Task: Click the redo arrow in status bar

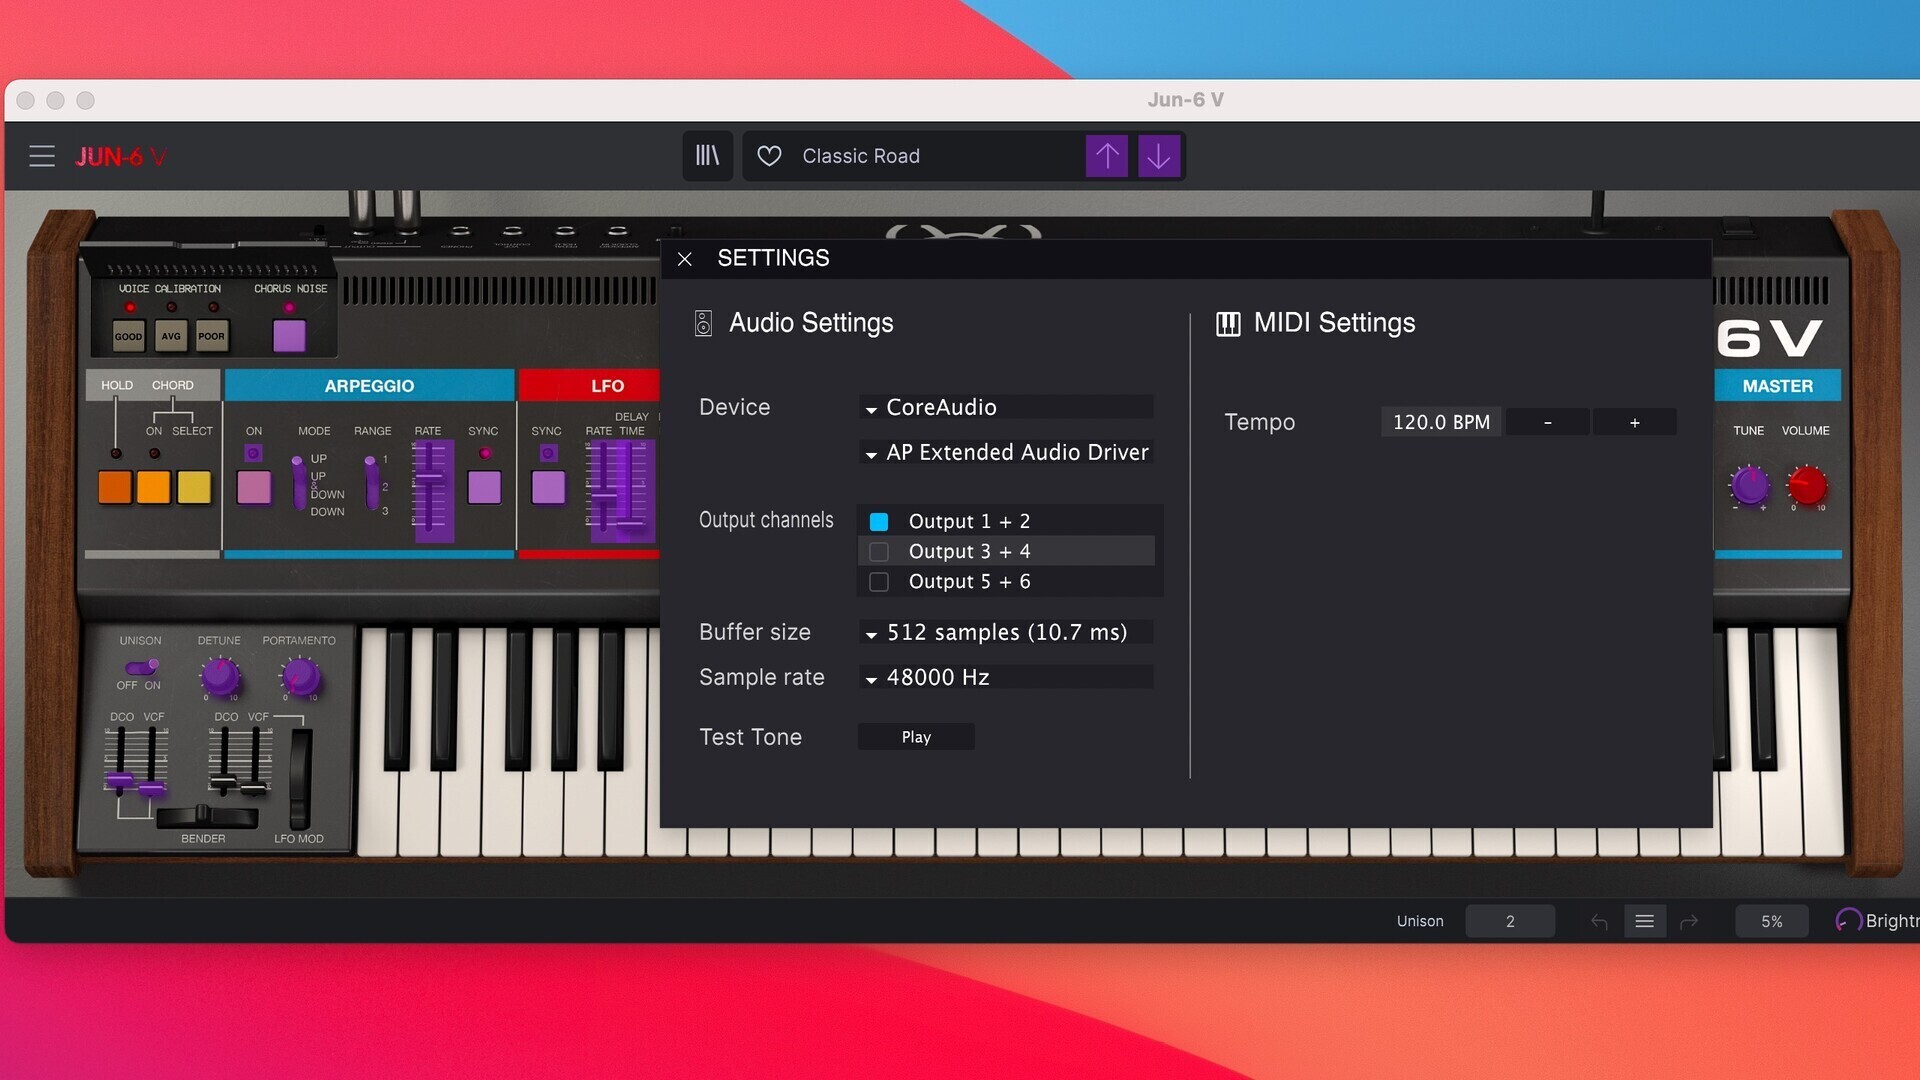Action: click(1689, 922)
